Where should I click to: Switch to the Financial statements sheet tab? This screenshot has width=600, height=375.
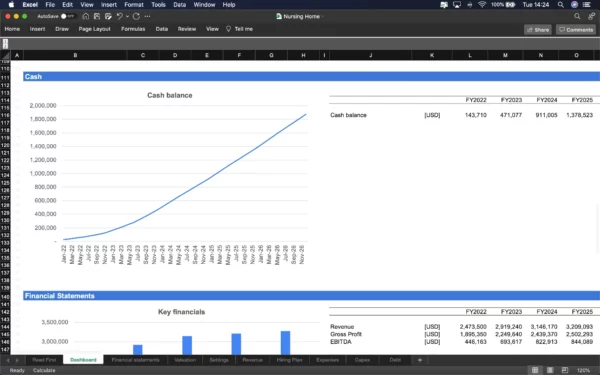pyautogui.click(x=135, y=360)
